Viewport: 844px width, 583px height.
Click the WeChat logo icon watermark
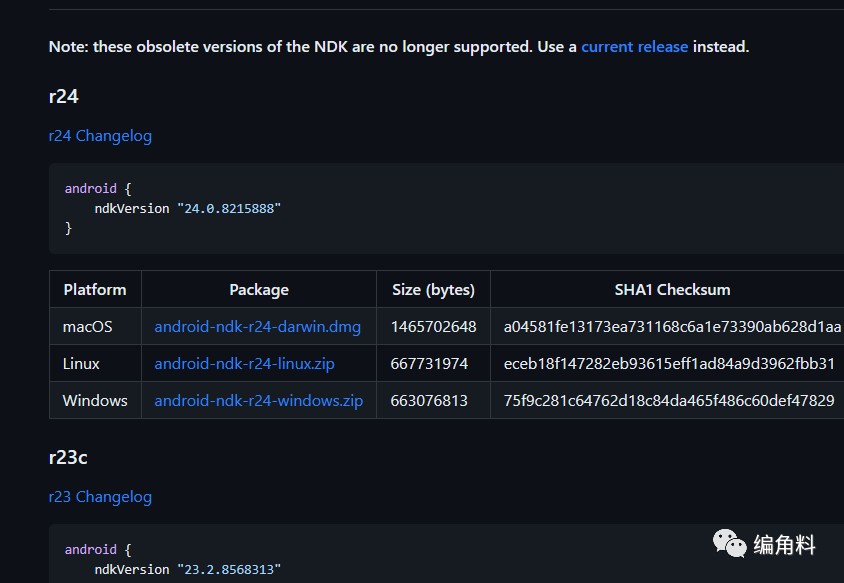[x=729, y=543]
